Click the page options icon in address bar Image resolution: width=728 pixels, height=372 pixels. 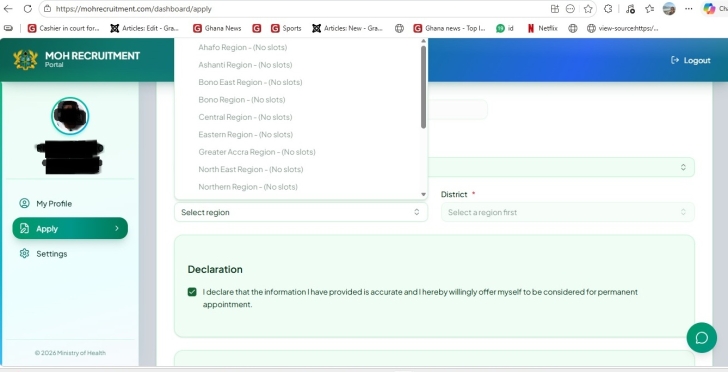(571, 8)
